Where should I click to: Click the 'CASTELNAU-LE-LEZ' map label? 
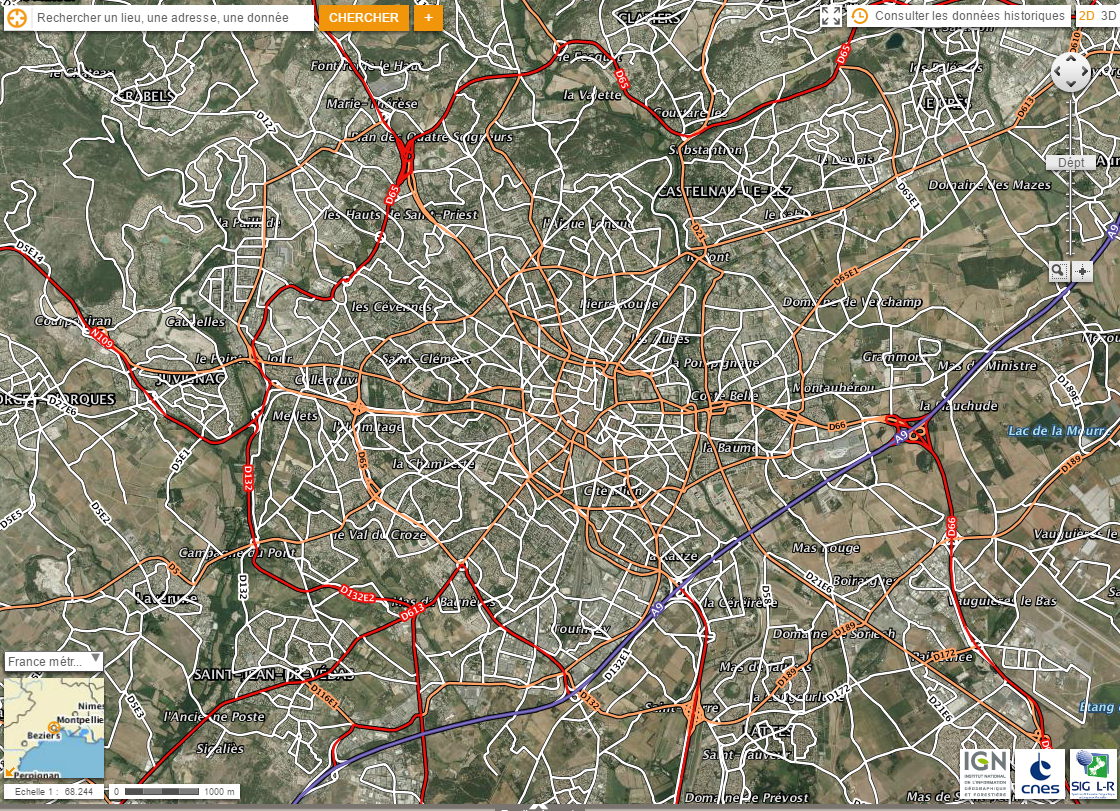coord(724,191)
